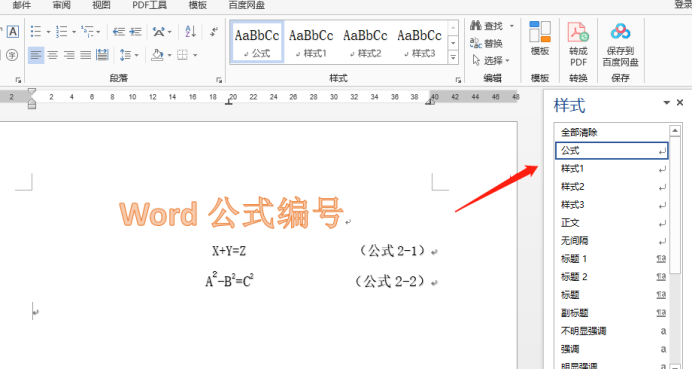
Task: Open the 百度网盘 ribbon tab
Action: pos(247,5)
